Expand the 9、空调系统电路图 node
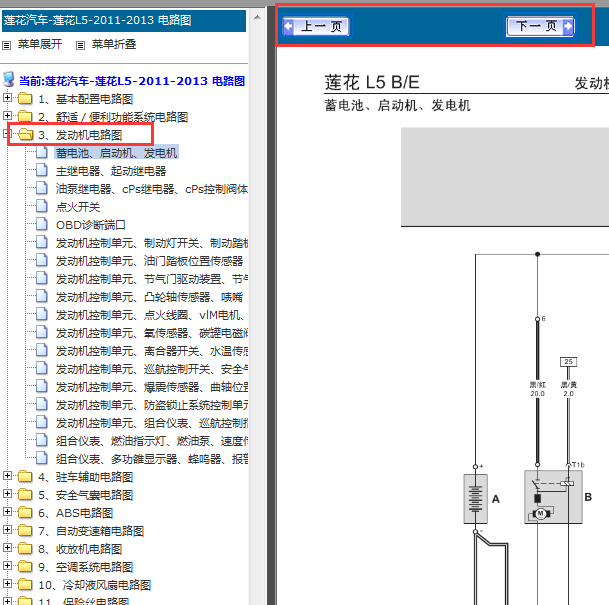Image resolution: width=609 pixels, height=605 pixels. (x=7, y=565)
